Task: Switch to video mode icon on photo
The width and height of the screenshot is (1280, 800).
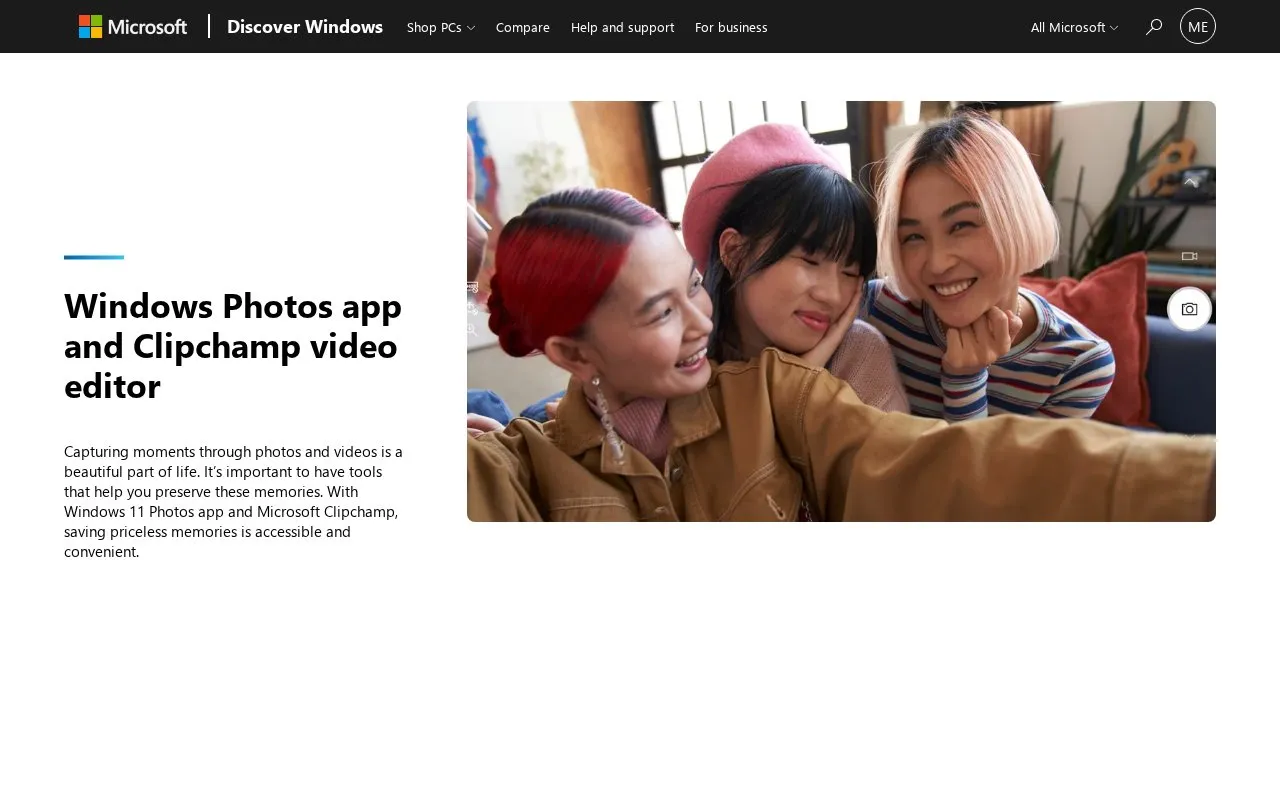Action: tap(1189, 256)
